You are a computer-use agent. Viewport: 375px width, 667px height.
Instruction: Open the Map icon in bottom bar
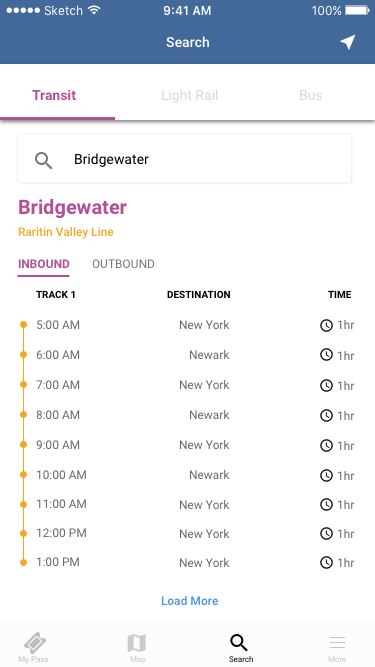point(137,643)
